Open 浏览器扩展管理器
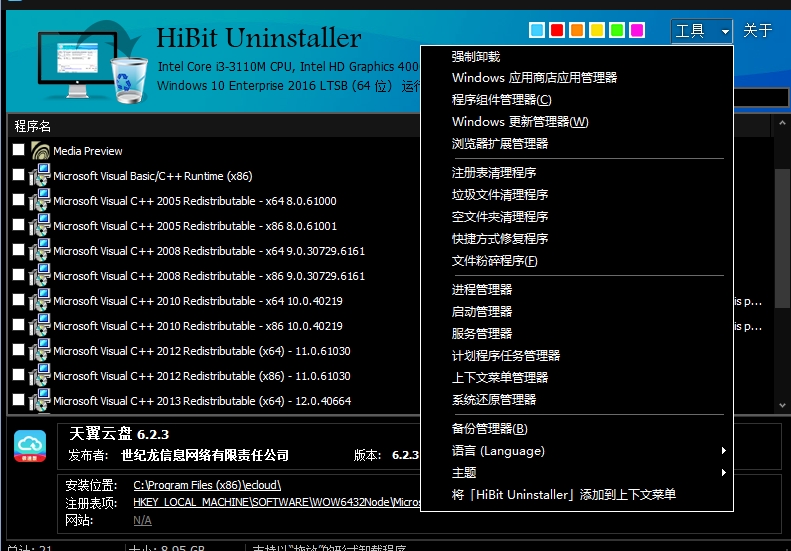 577,144
